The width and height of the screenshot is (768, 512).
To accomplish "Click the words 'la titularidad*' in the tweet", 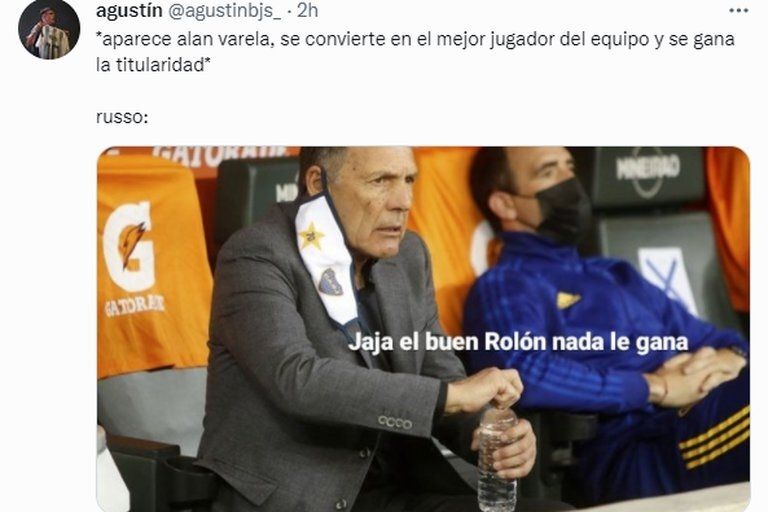I will point(153,65).
